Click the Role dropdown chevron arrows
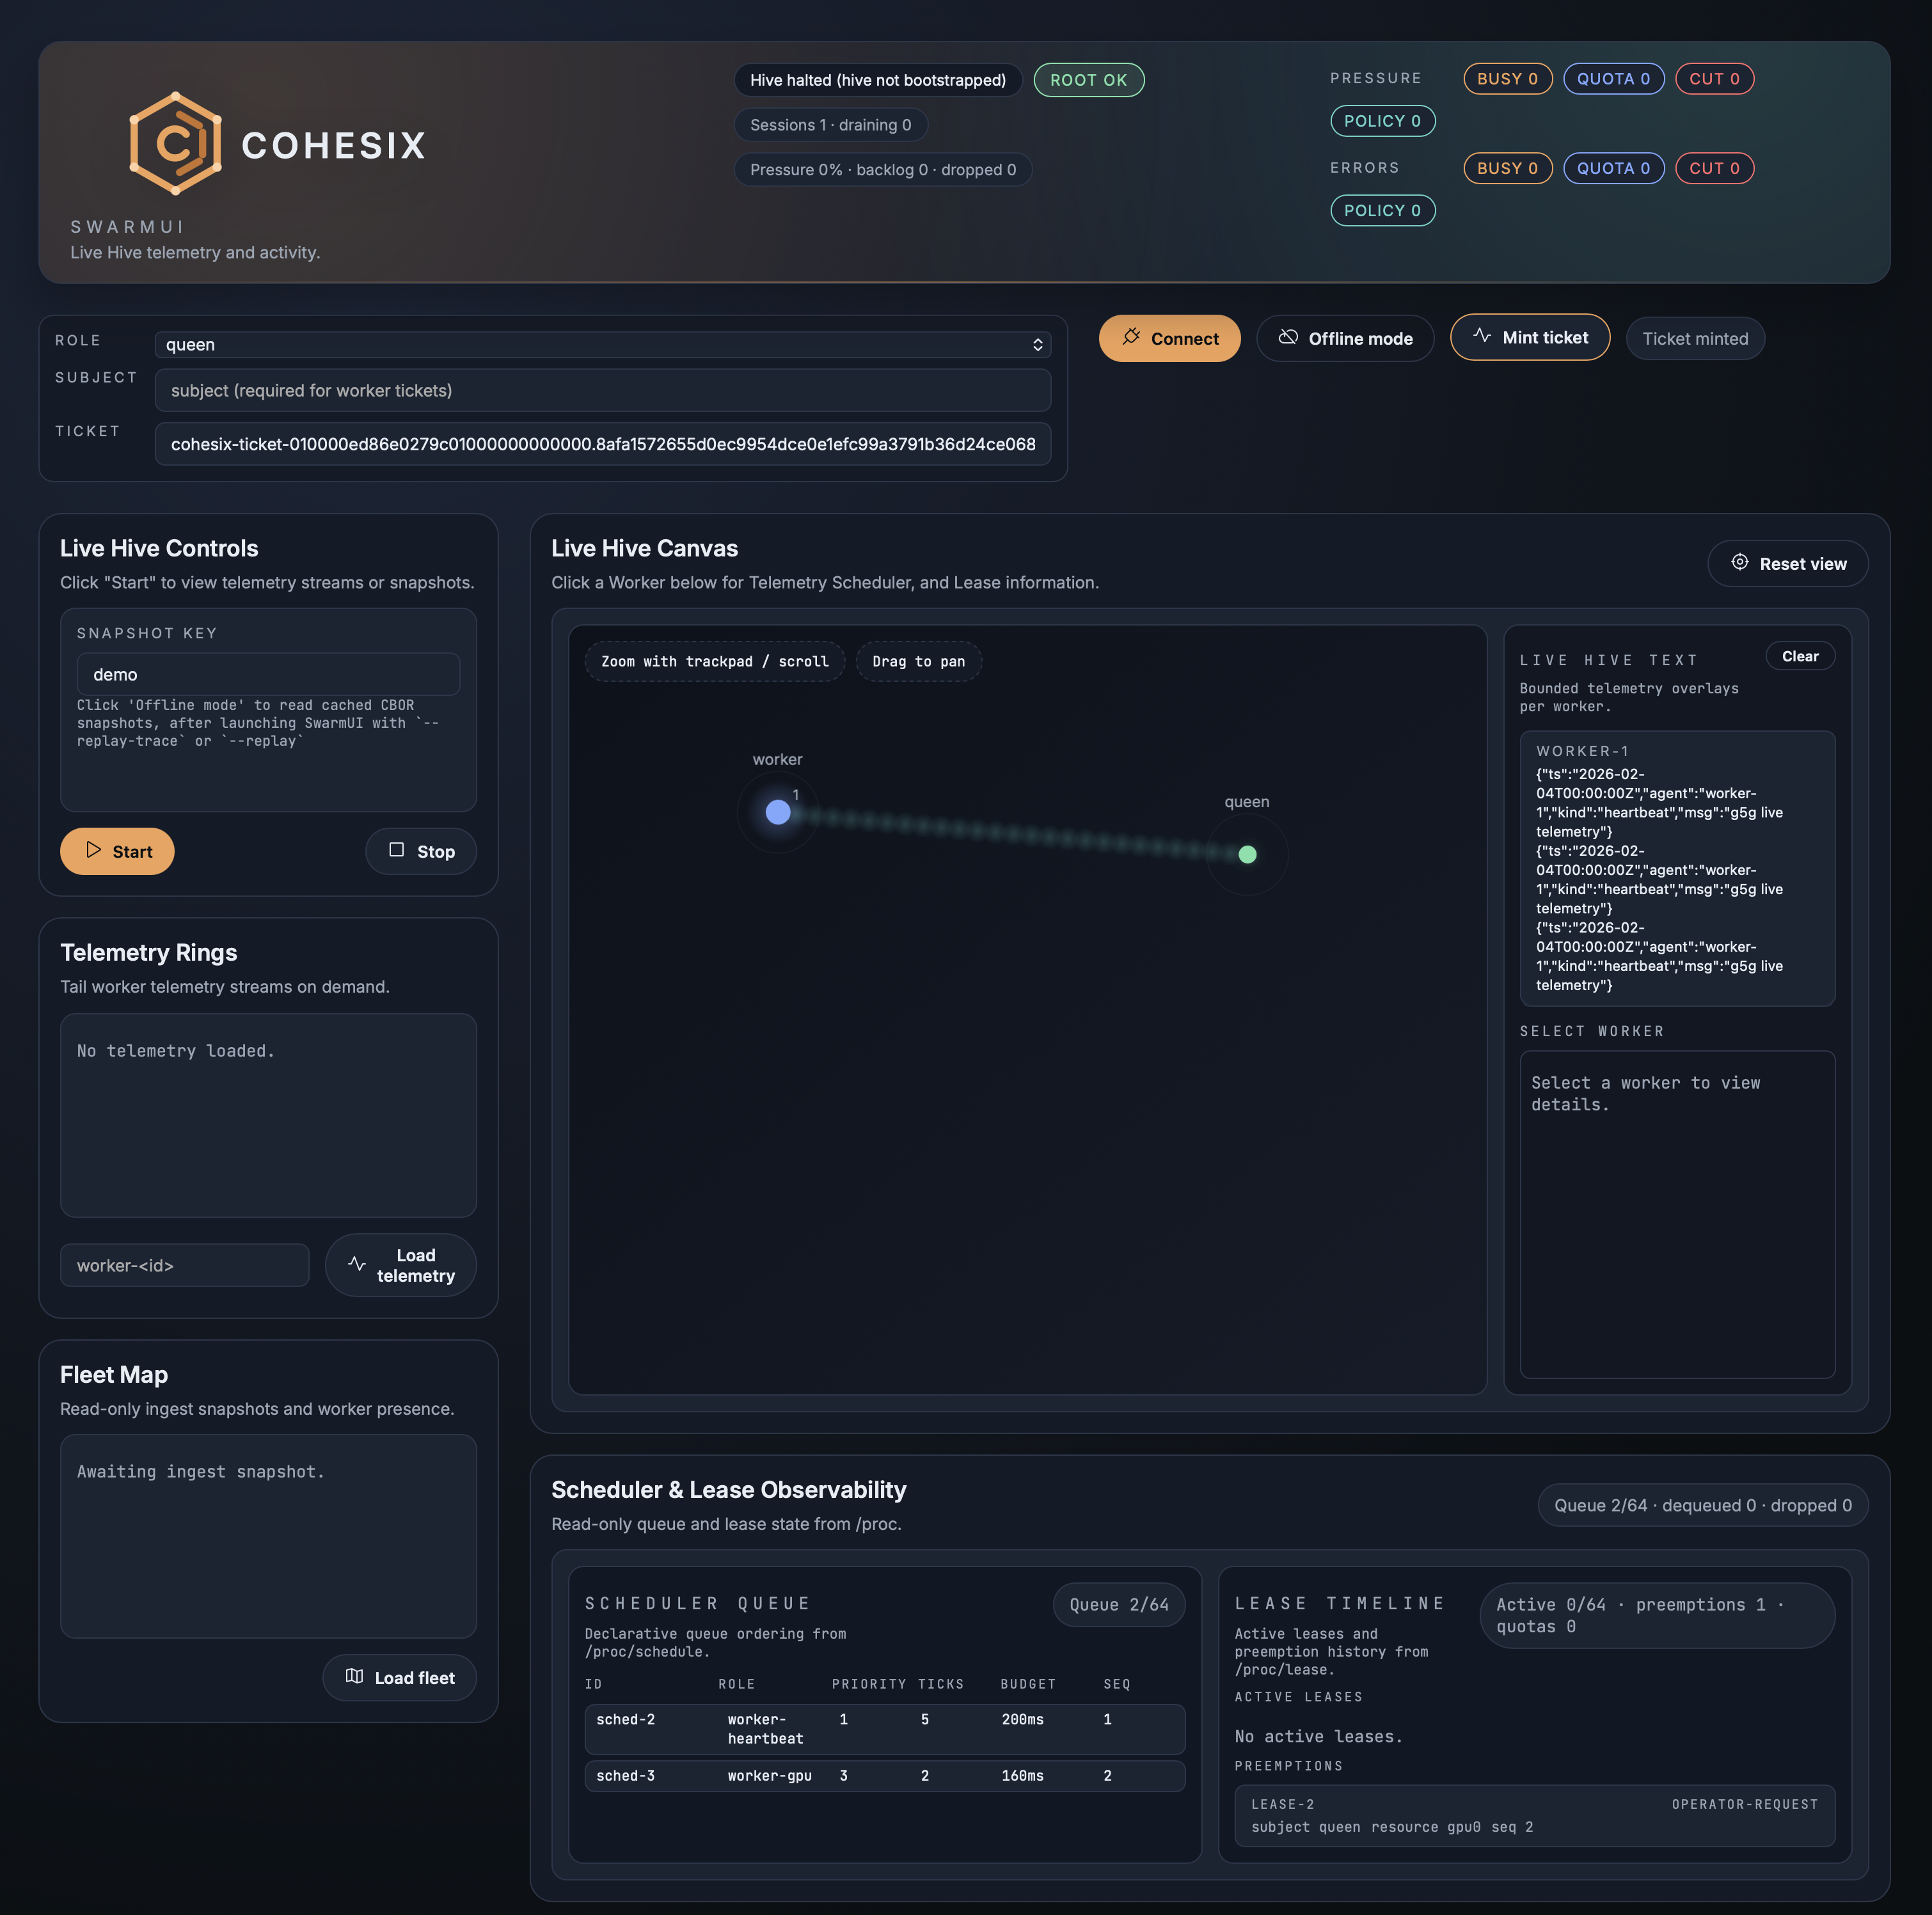Viewport: 1932px width, 1915px height. tap(1037, 344)
